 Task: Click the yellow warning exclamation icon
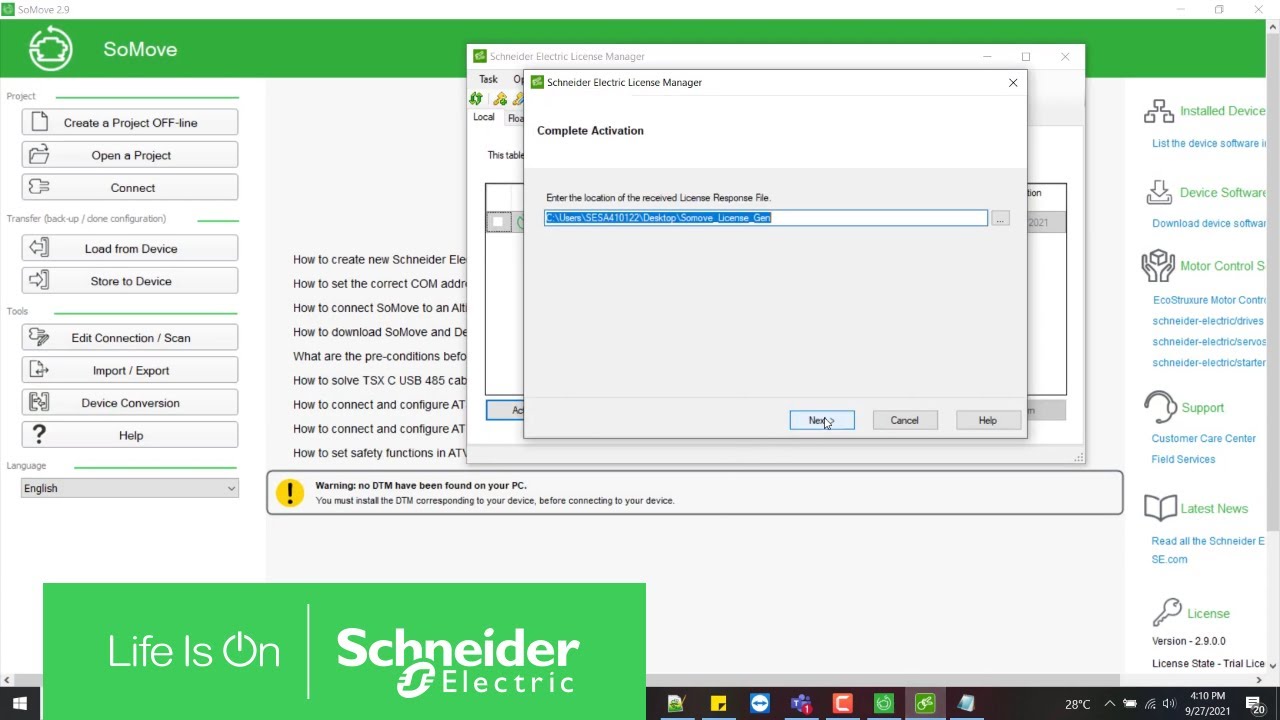(290, 492)
